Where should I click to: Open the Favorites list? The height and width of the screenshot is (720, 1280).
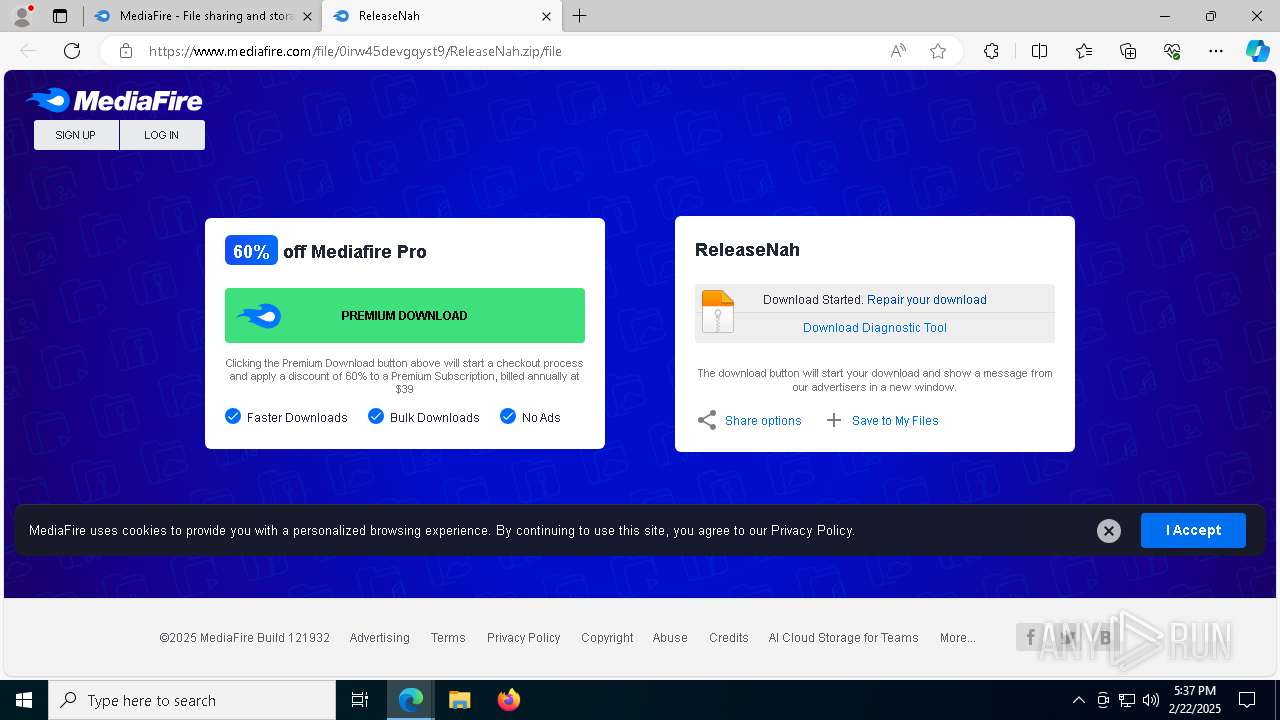click(1084, 51)
